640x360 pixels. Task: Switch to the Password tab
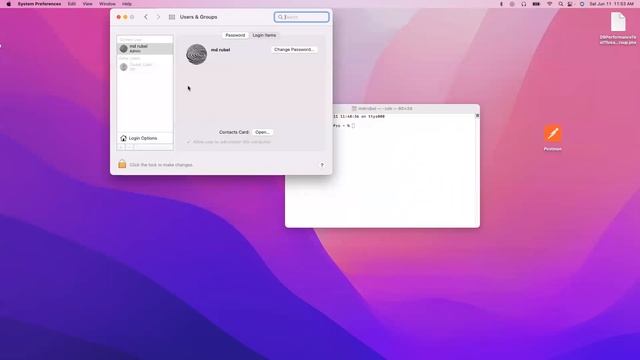[x=235, y=35]
